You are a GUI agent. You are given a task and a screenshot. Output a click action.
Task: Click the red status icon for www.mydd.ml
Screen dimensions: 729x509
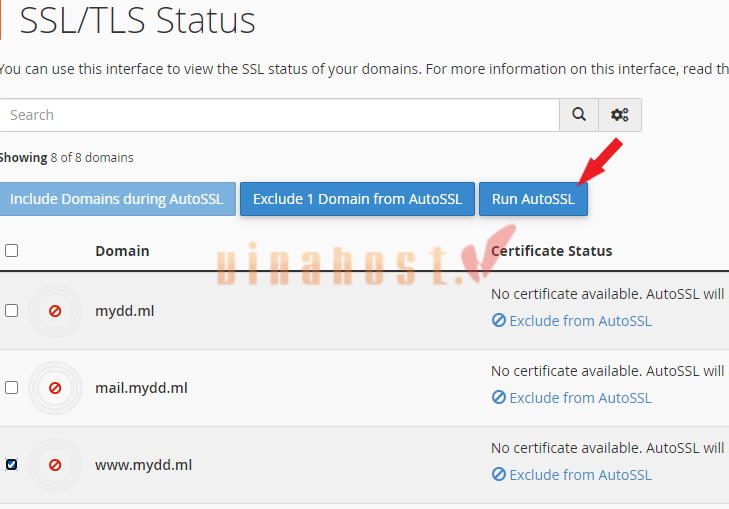tap(55, 465)
